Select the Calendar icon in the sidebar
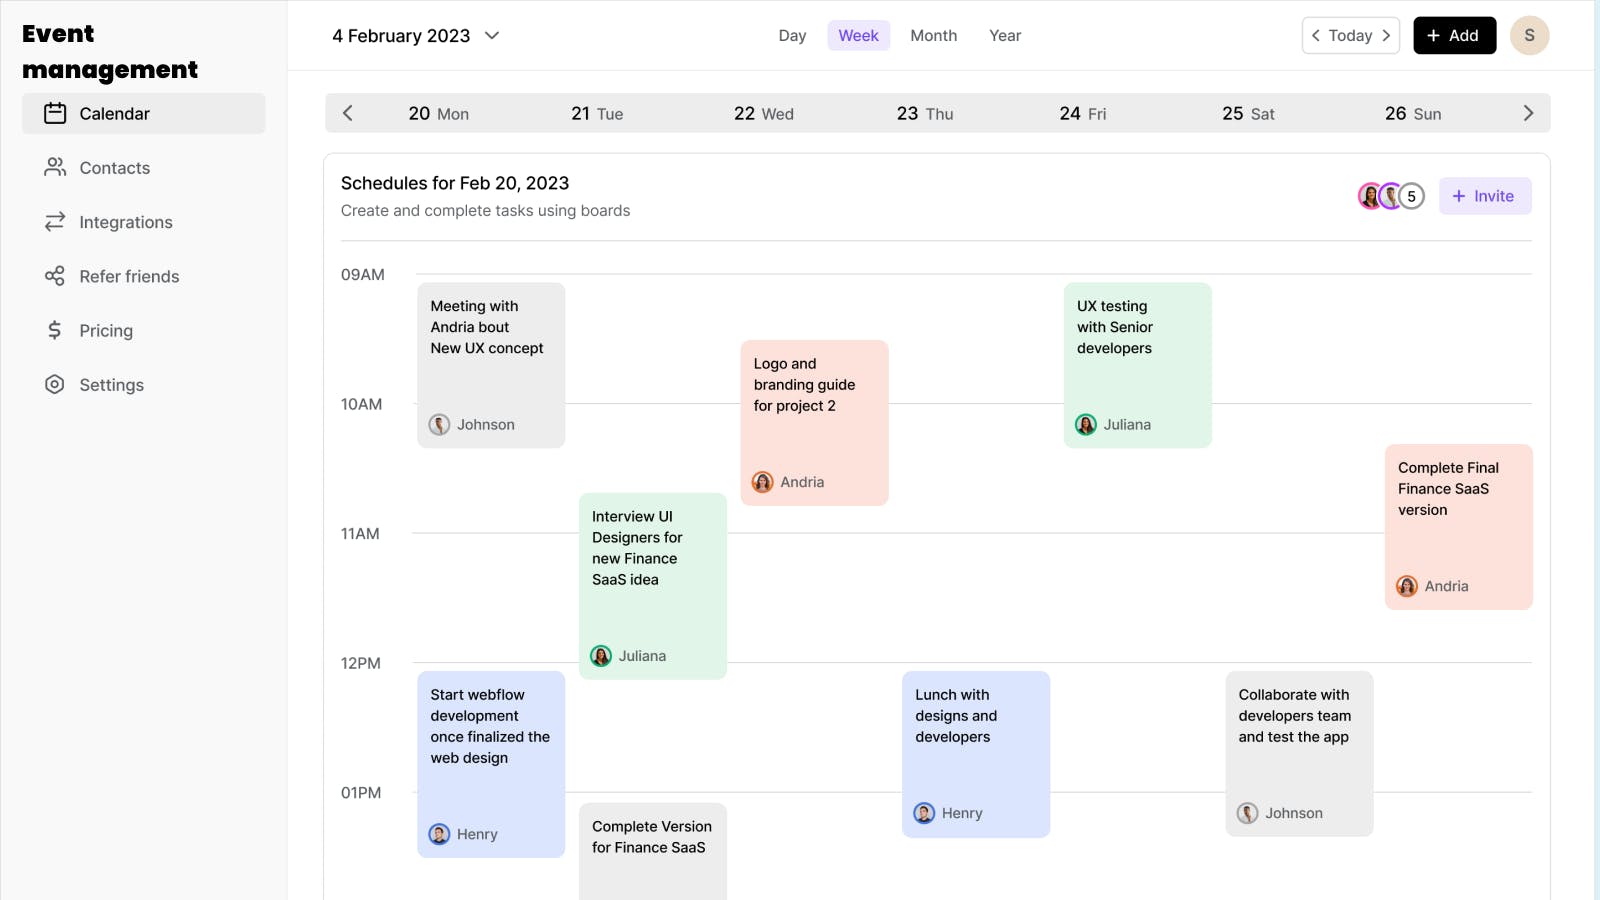 [57, 113]
